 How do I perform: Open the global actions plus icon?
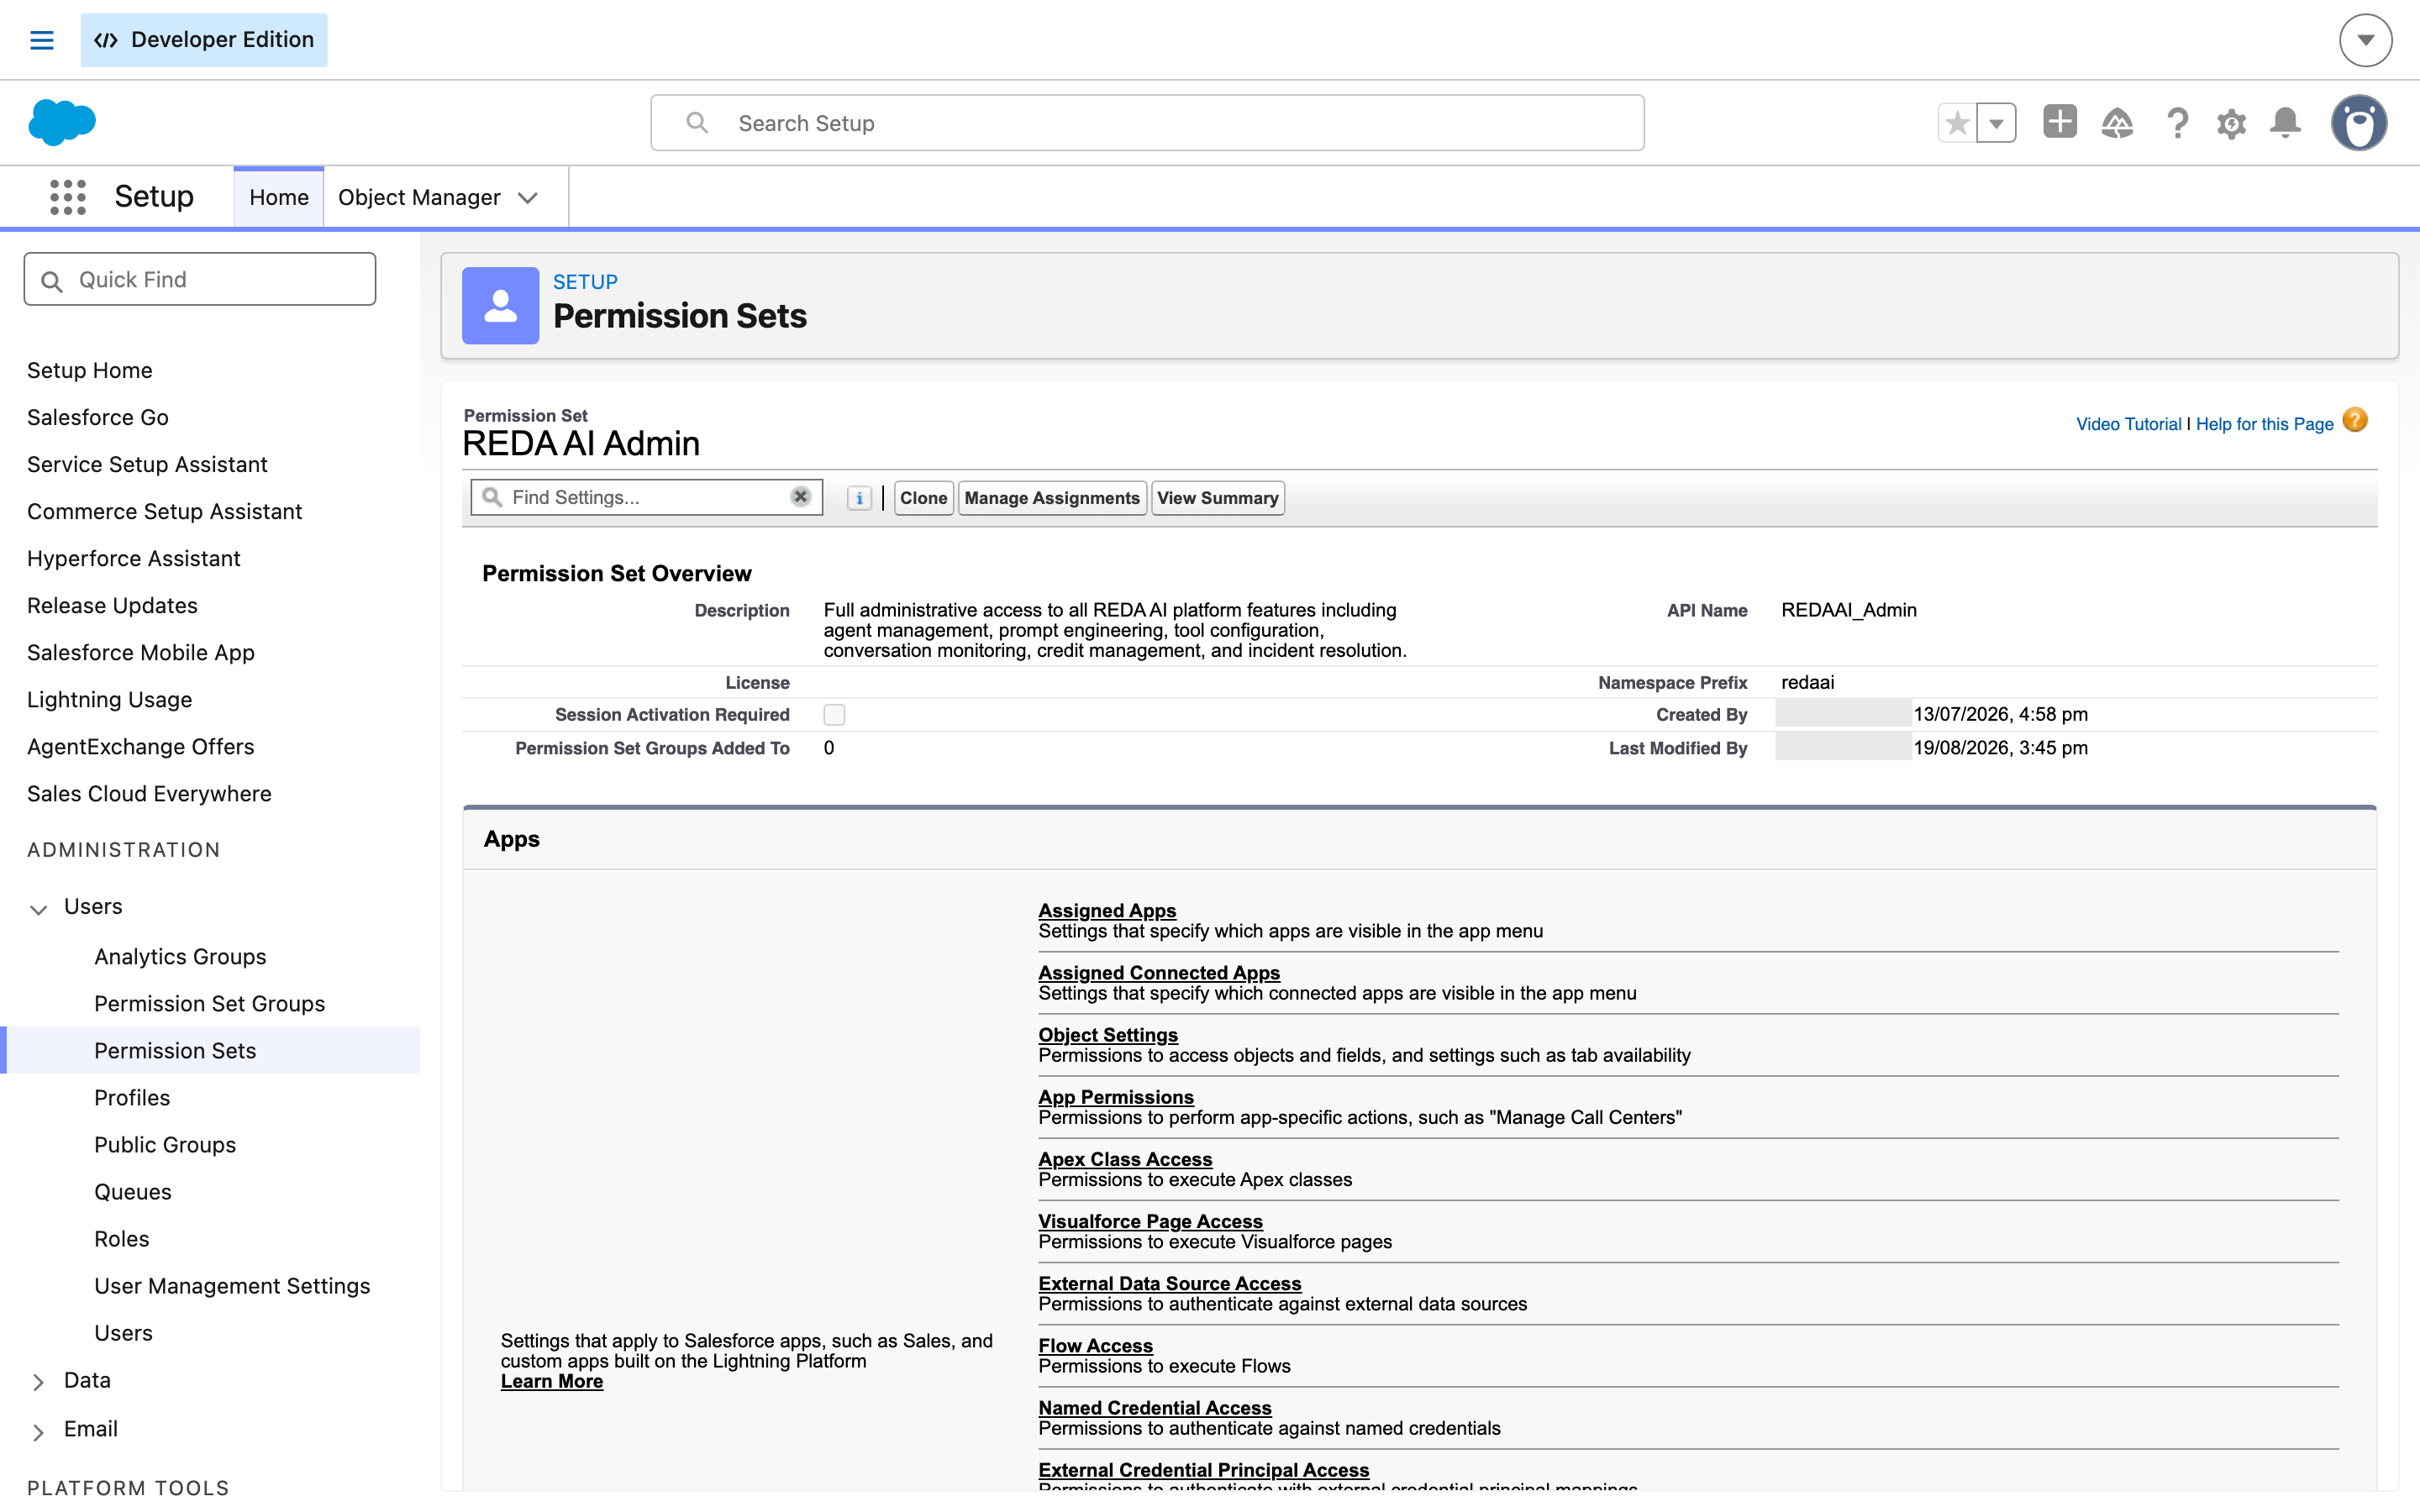point(2059,122)
